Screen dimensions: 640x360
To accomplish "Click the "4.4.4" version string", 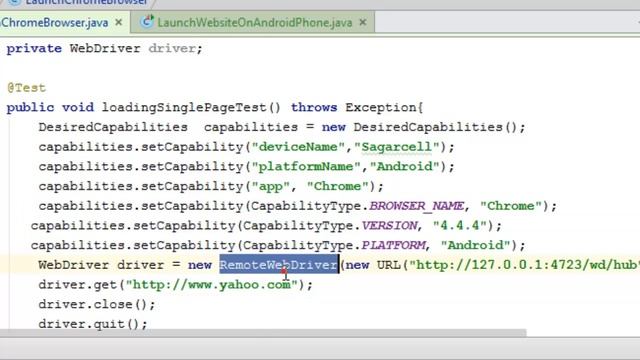I will click(x=460, y=226).
